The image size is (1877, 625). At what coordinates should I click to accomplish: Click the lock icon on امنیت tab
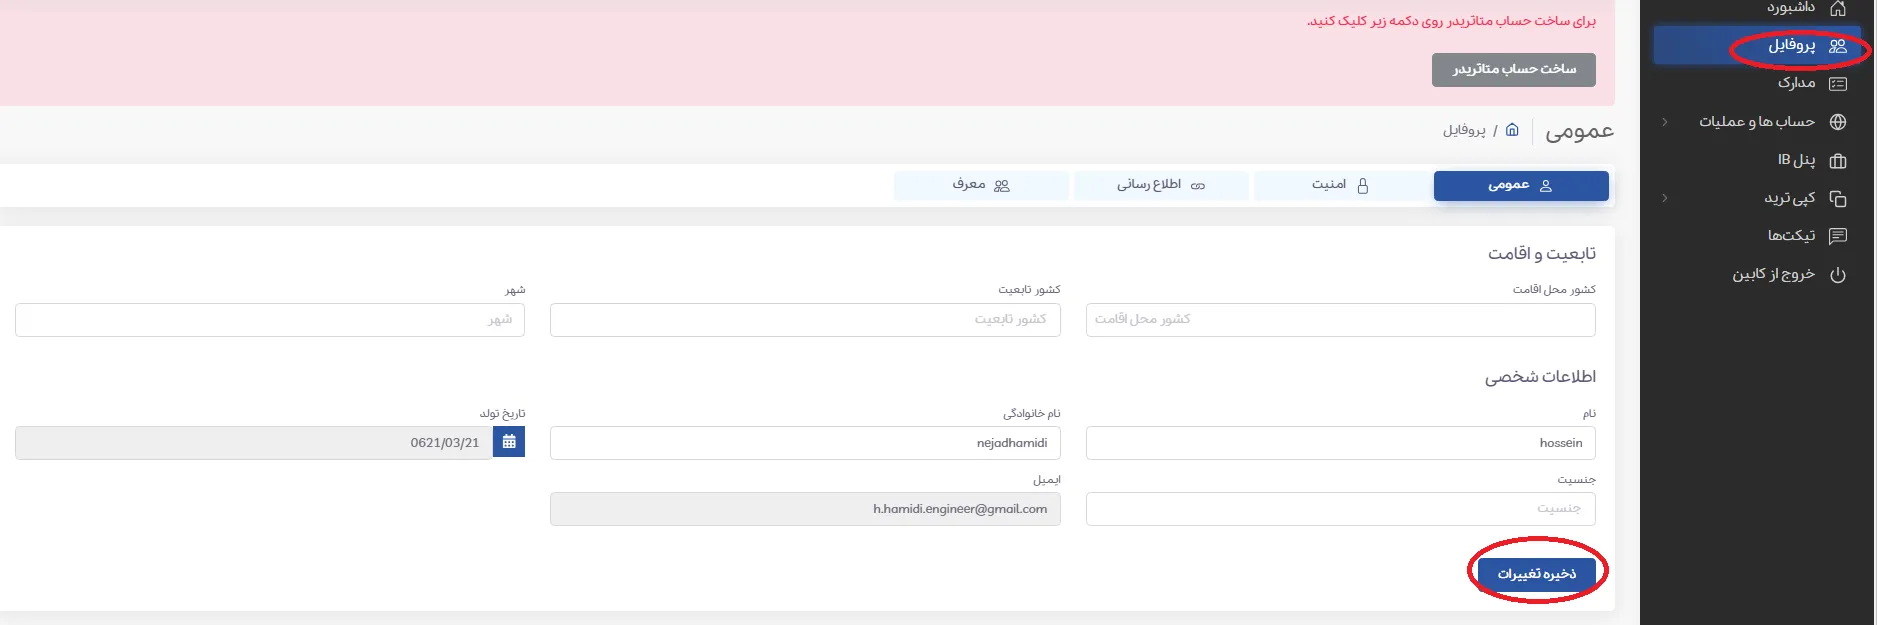click(1362, 186)
